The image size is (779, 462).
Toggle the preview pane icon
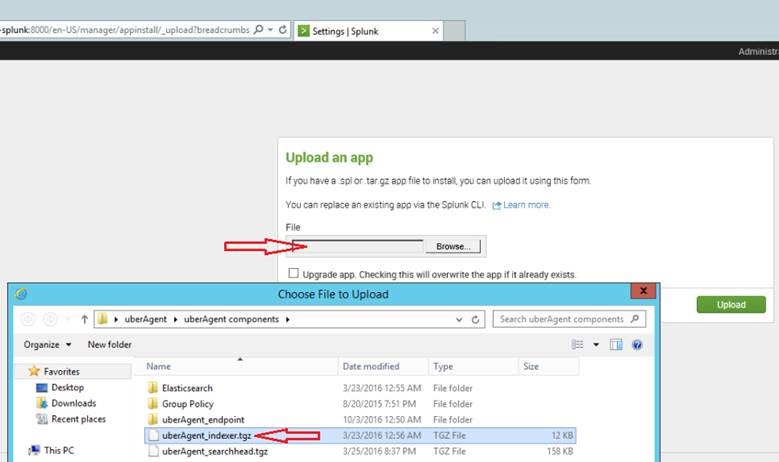[x=616, y=345]
